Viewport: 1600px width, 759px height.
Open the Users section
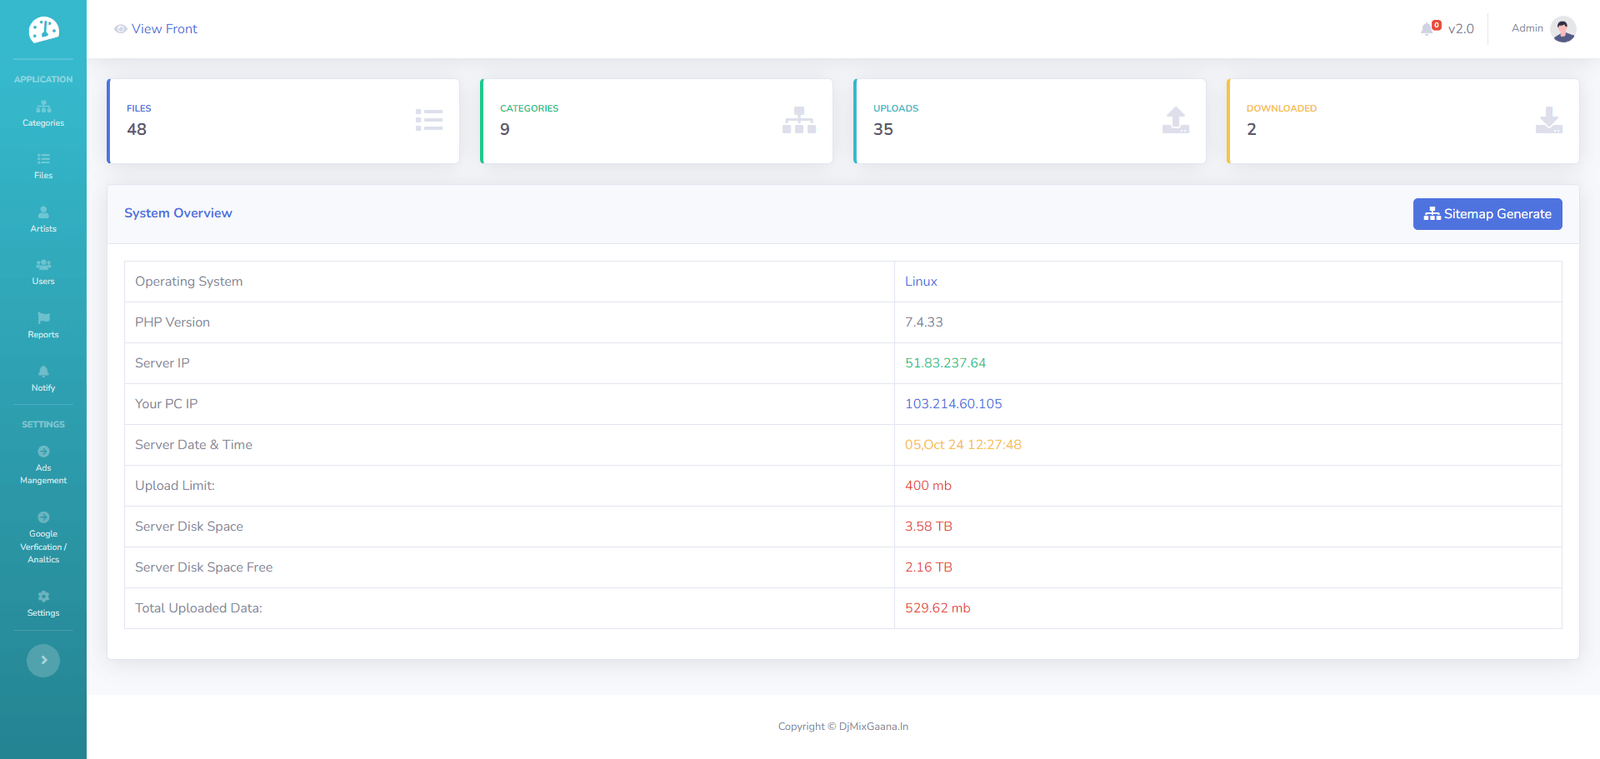[43, 272]
